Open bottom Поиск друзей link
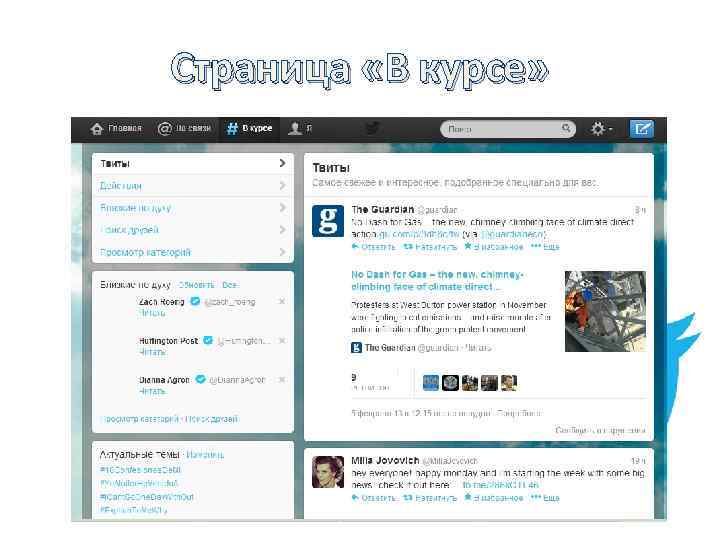720x540 pixels. coord(212,419)
